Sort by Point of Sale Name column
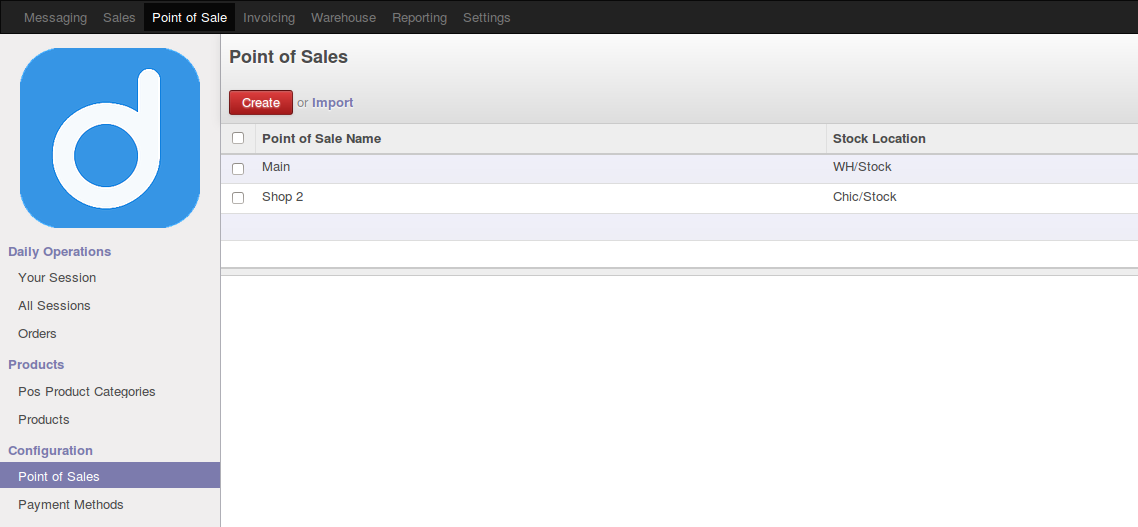1138x527 pixels. click(322, 139)
